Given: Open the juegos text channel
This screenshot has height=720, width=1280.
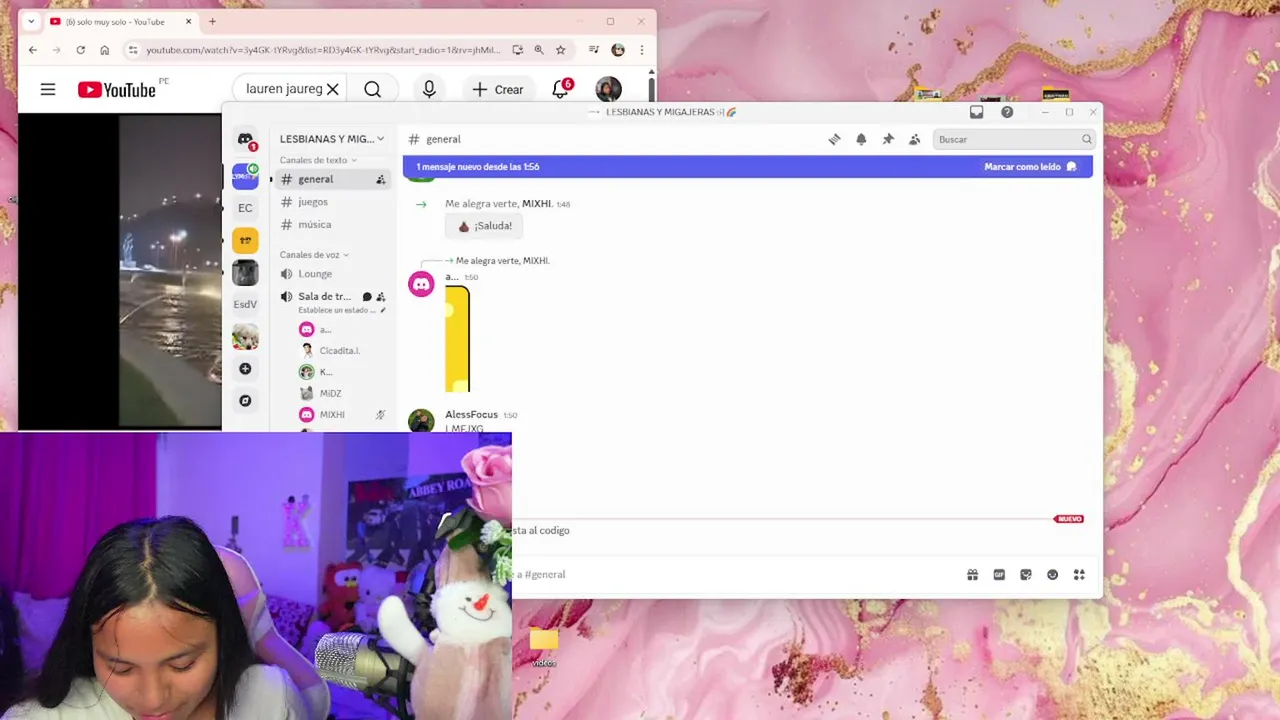Looking at the screenshot, I should coord(313,202).
